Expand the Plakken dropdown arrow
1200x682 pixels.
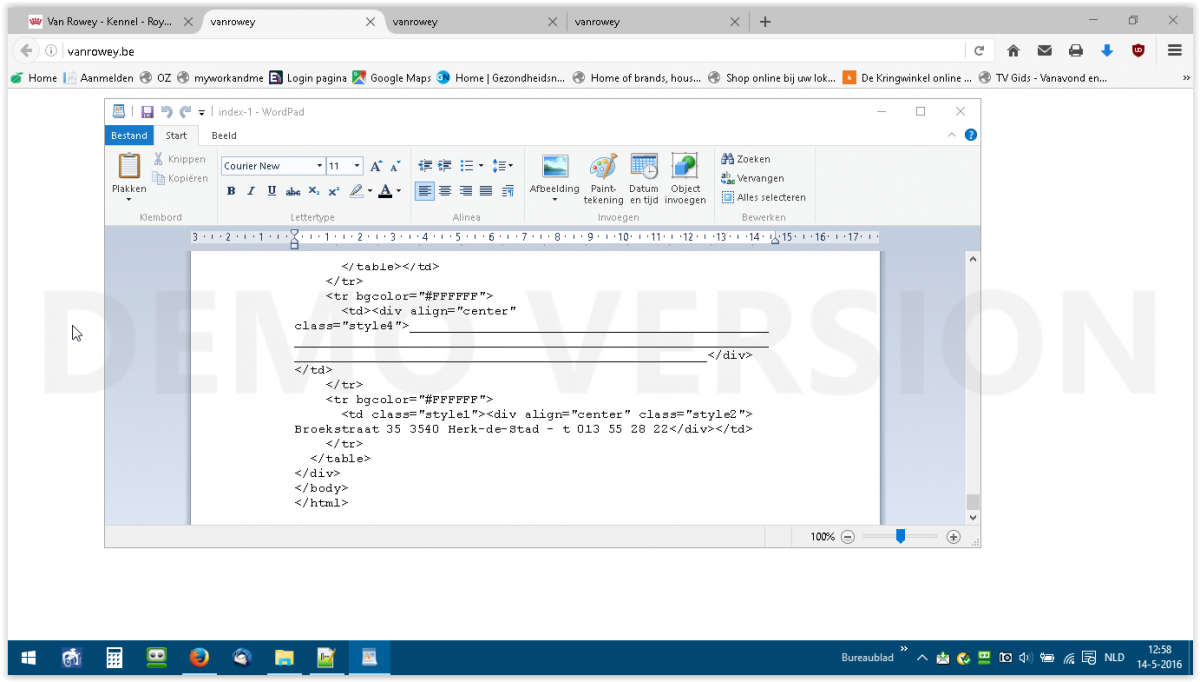[129, 199]
